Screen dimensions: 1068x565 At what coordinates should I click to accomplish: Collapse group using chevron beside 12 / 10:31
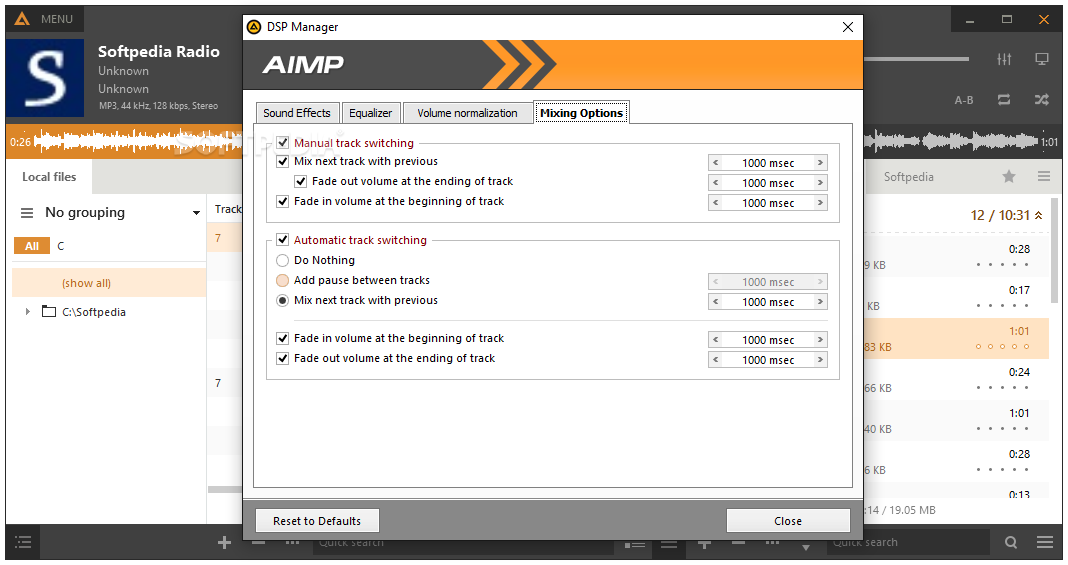tap(1039, 215)
